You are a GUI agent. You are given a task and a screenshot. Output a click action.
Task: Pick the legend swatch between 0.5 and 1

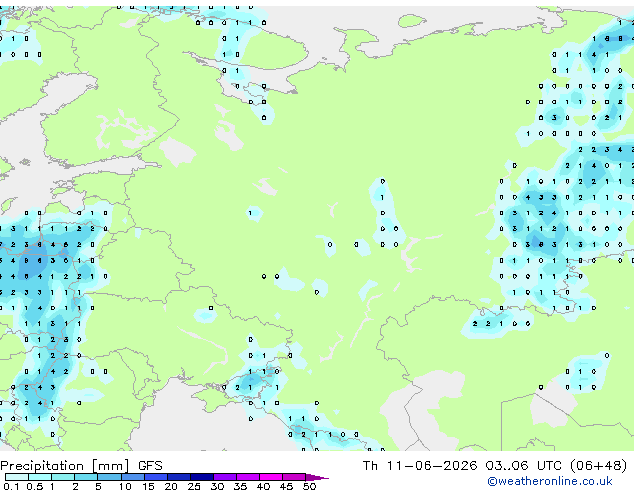40,477
